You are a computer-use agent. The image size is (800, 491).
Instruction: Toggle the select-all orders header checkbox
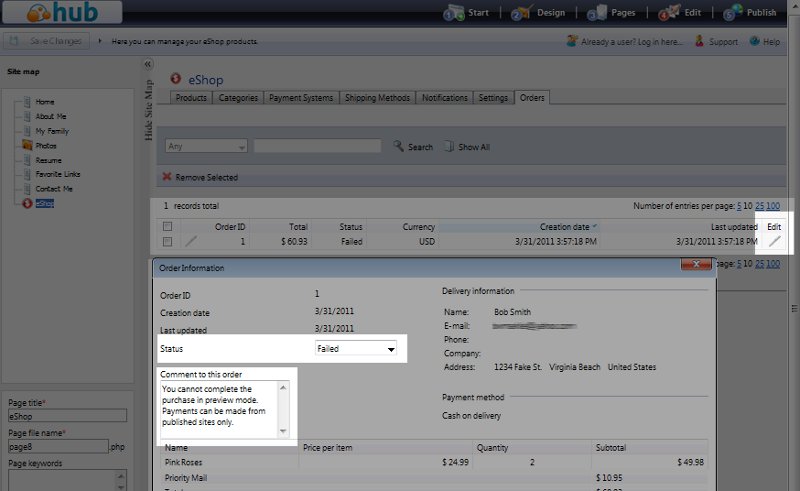click(x=167, y=227)
